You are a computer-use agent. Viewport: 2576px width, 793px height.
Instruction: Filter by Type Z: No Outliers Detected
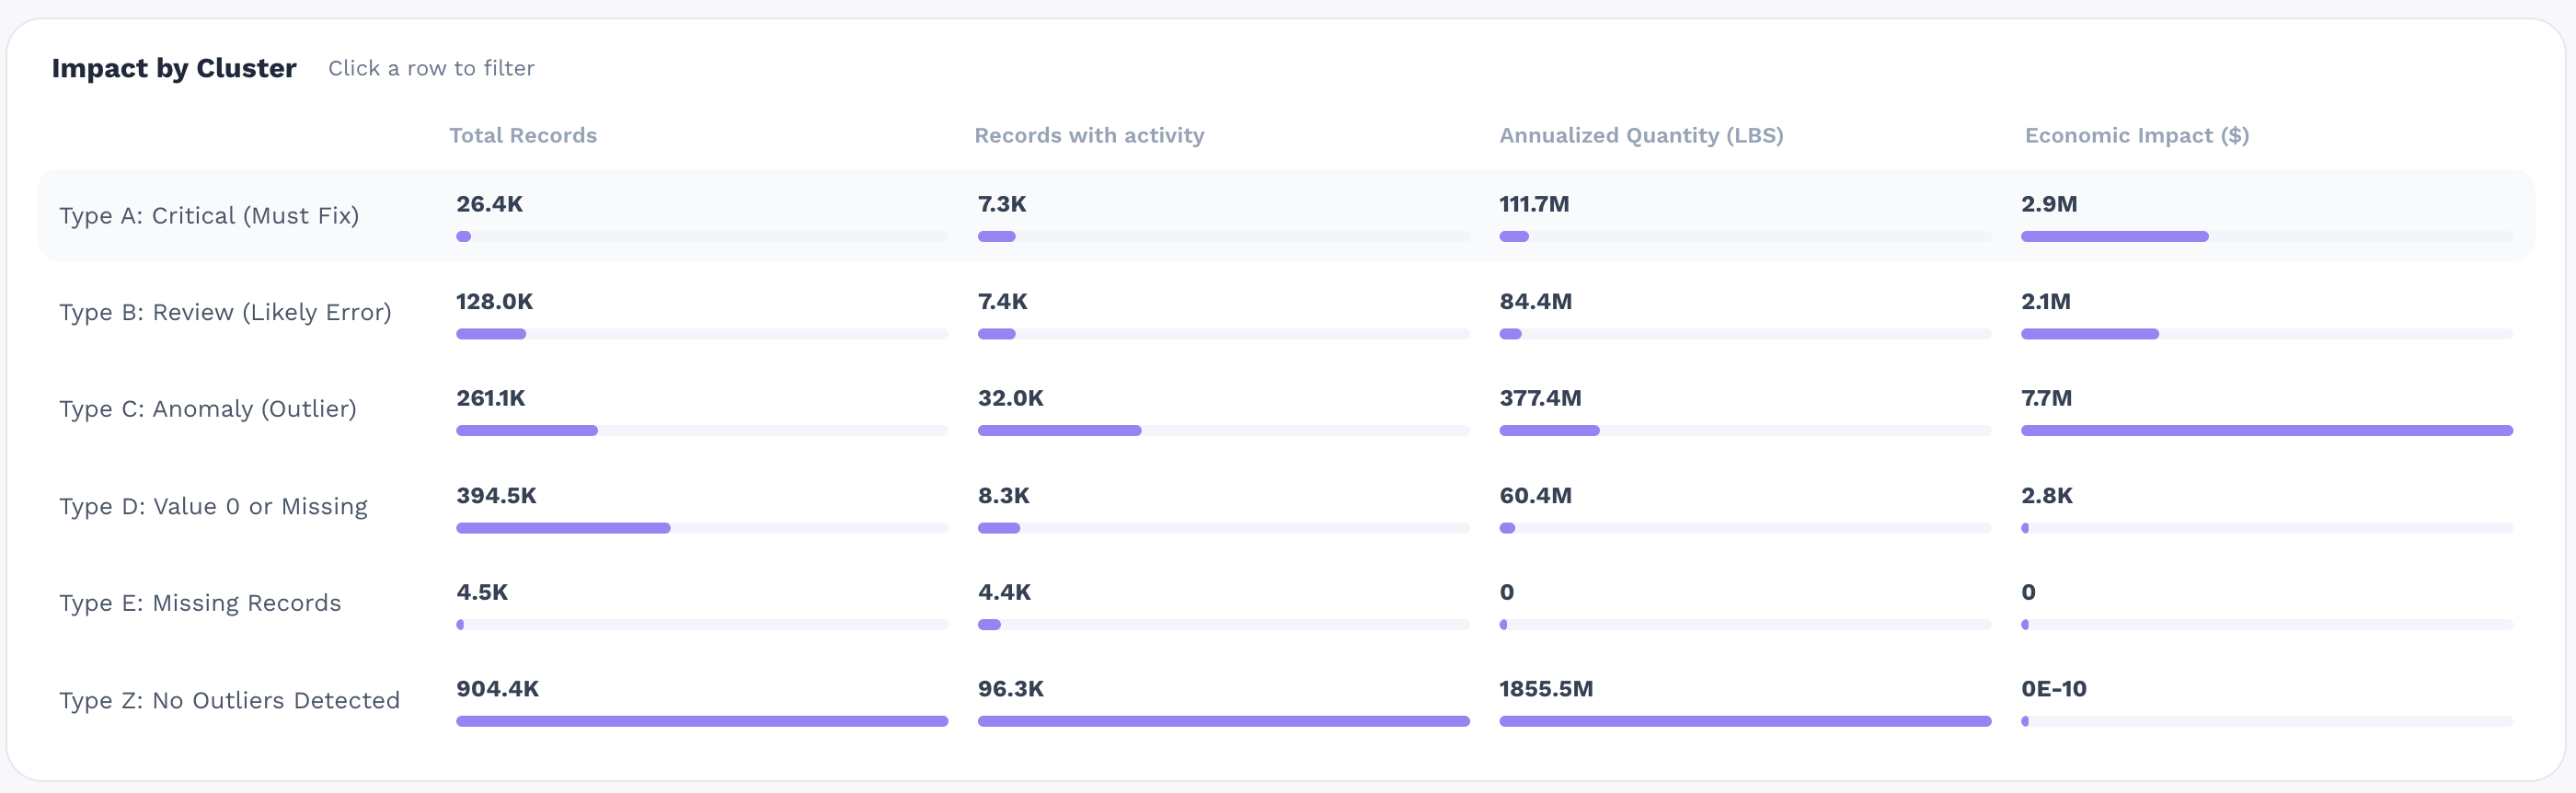point(229,700)
